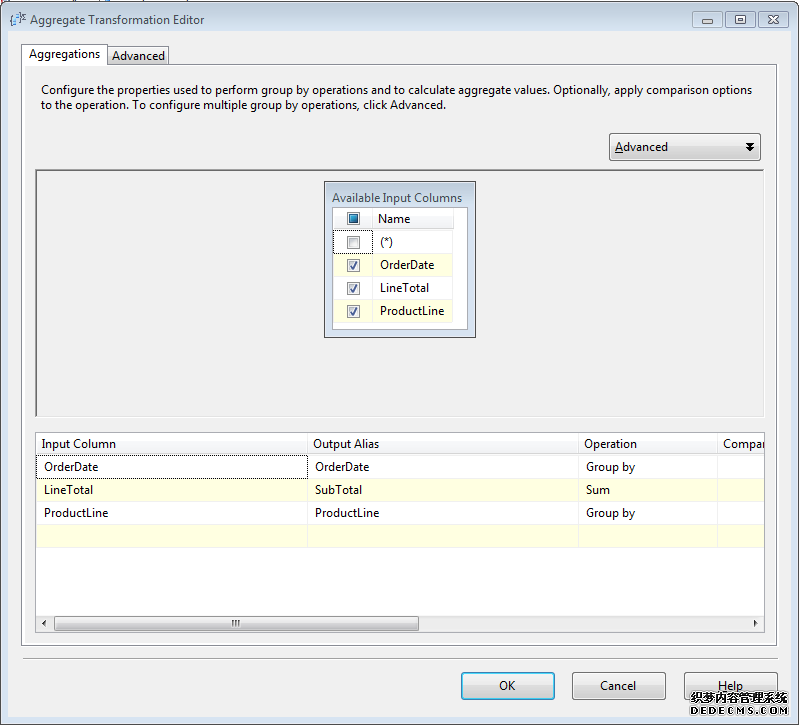The width and height of the screenshot is (799, 725).
Task: Select the Aggregations tab
Action: (64, 55)
